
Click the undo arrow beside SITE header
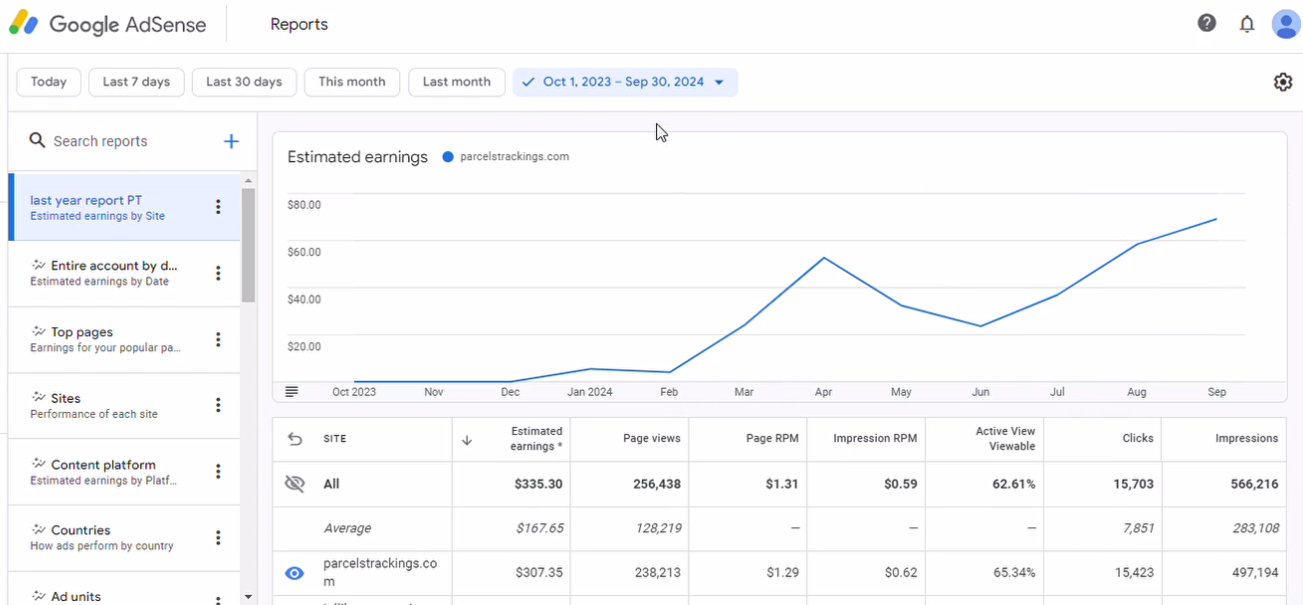pyautogui.click(x=295, y=439)
